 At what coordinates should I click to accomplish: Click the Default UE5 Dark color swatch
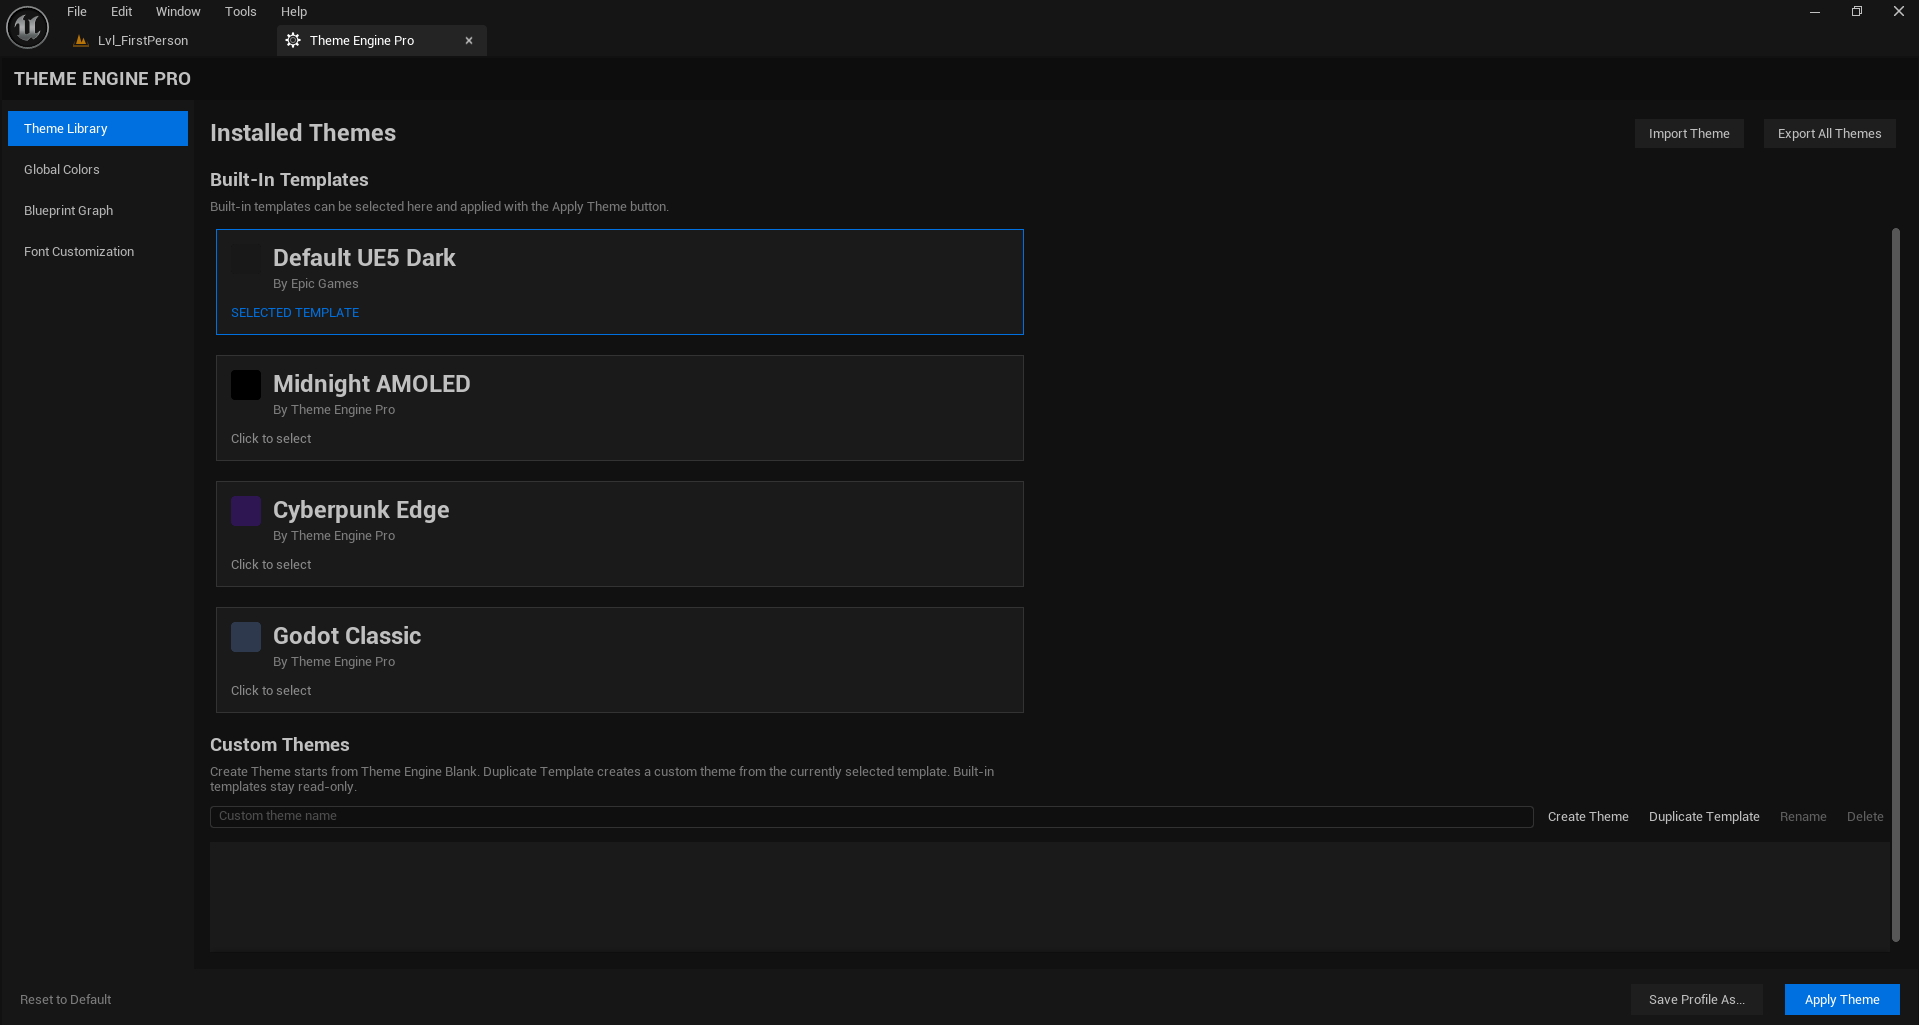[x=246, y=259]
